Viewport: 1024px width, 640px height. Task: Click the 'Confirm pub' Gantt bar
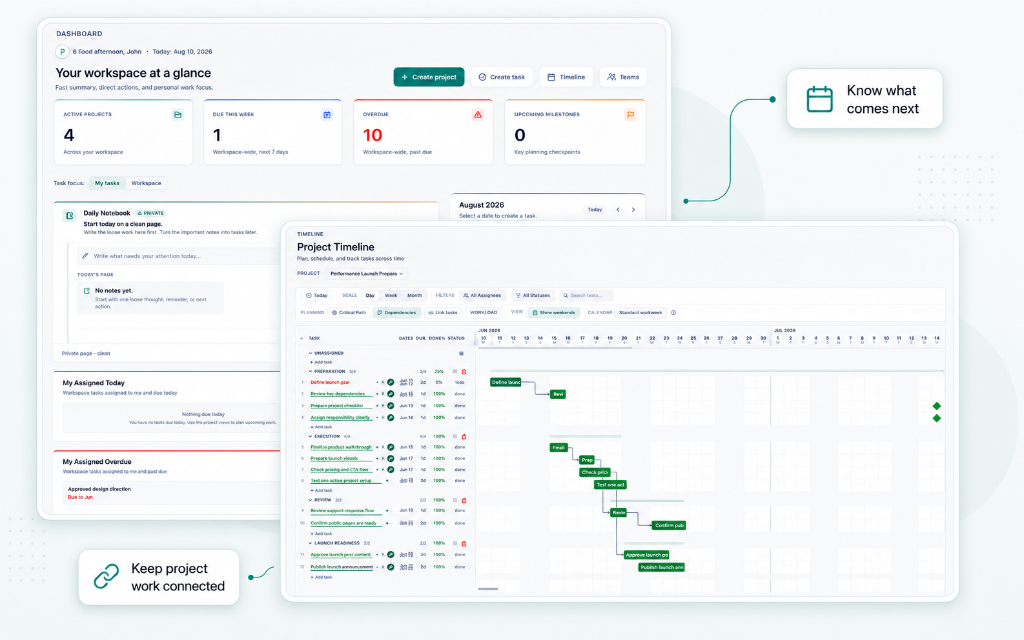669,525
